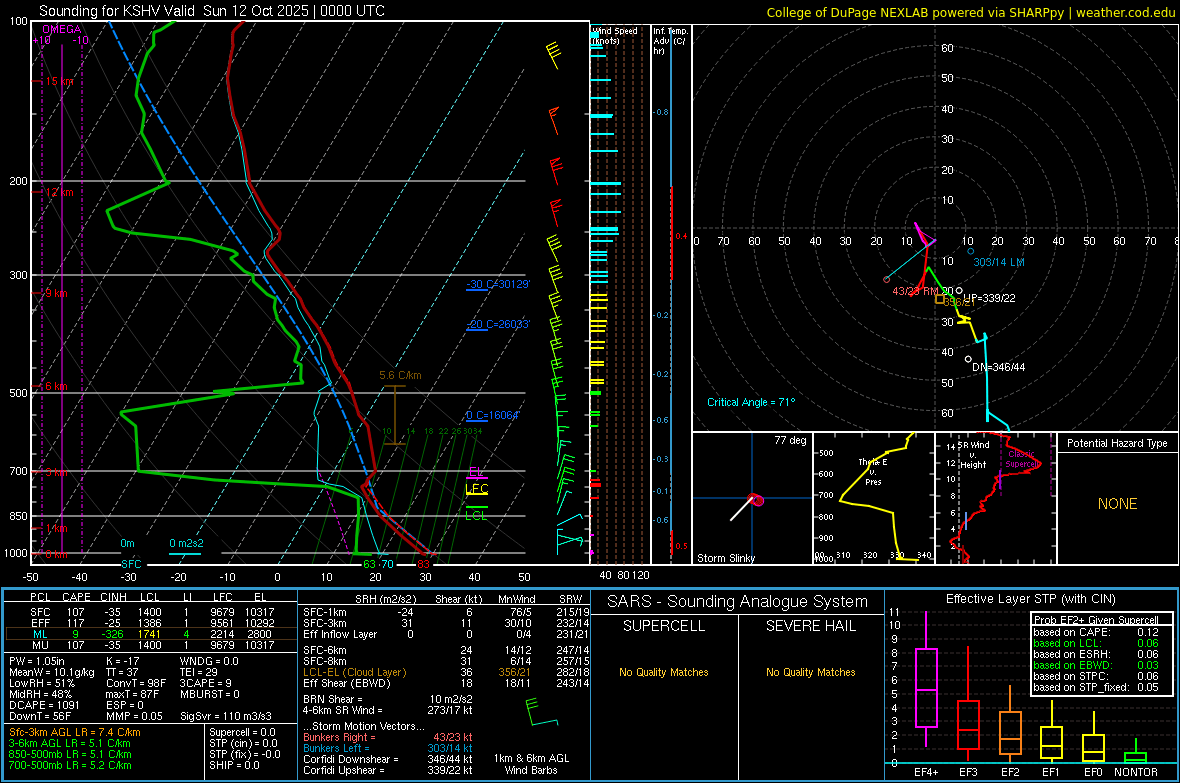Click the CAPE column header
1180x783 pixels.
(x=76, y=597)
